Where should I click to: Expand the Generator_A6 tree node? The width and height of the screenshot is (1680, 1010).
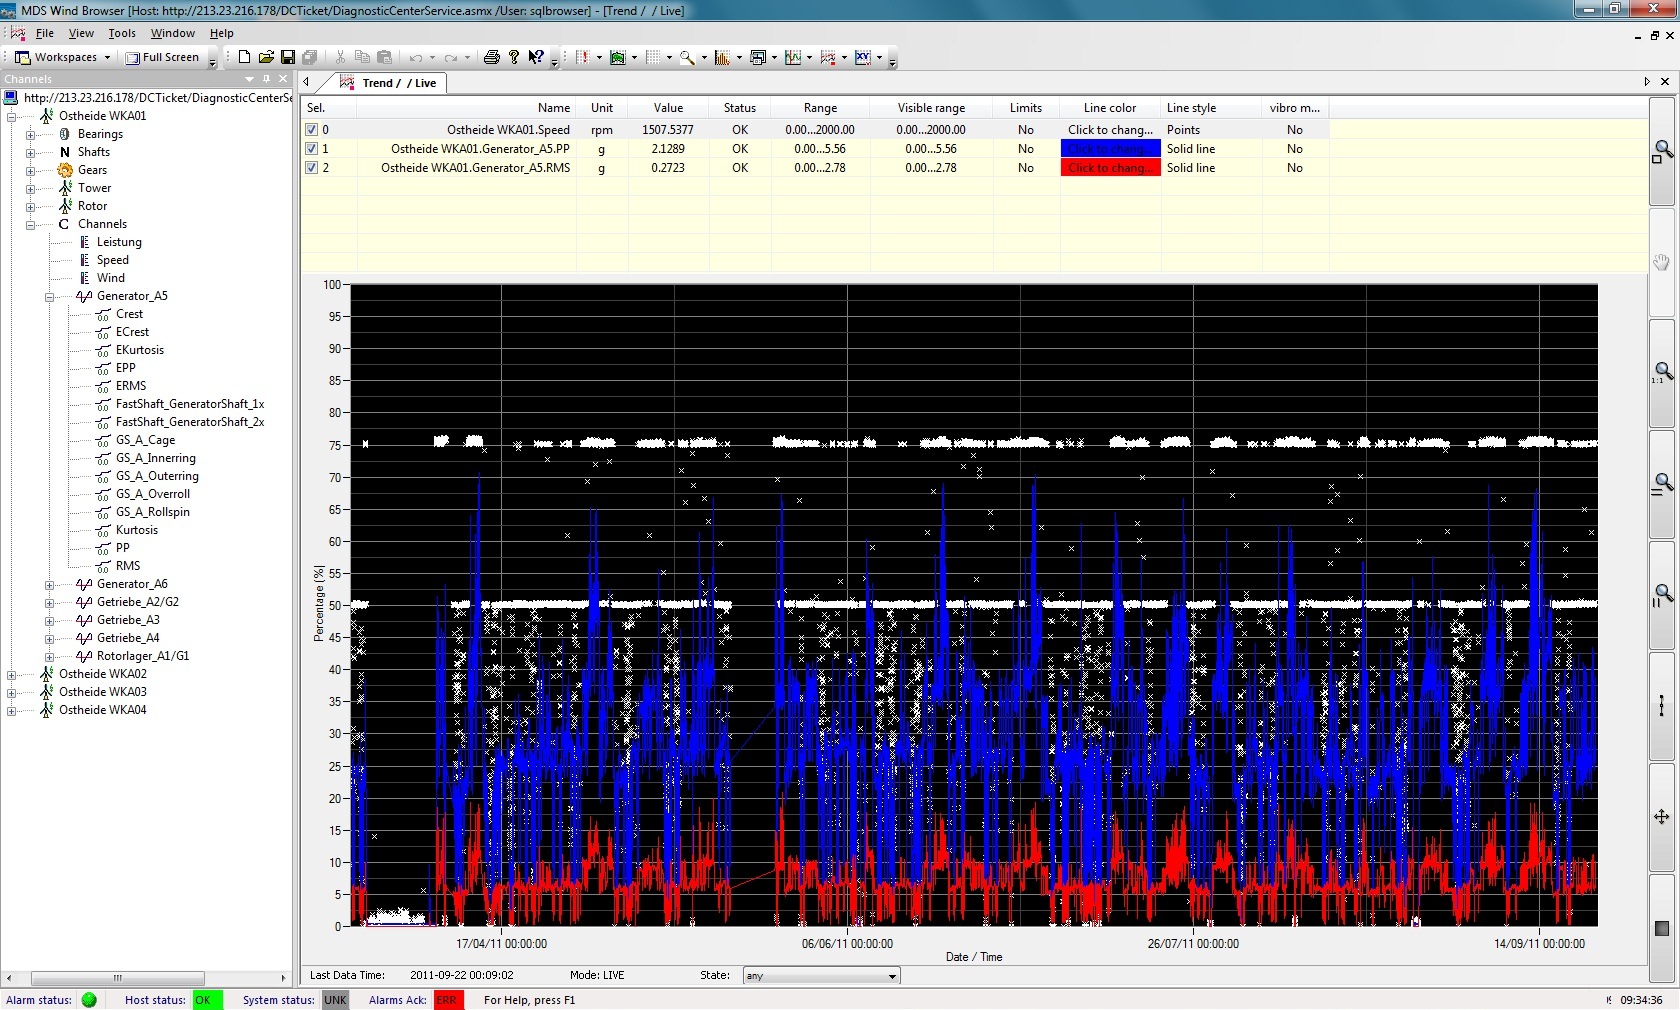49,584
